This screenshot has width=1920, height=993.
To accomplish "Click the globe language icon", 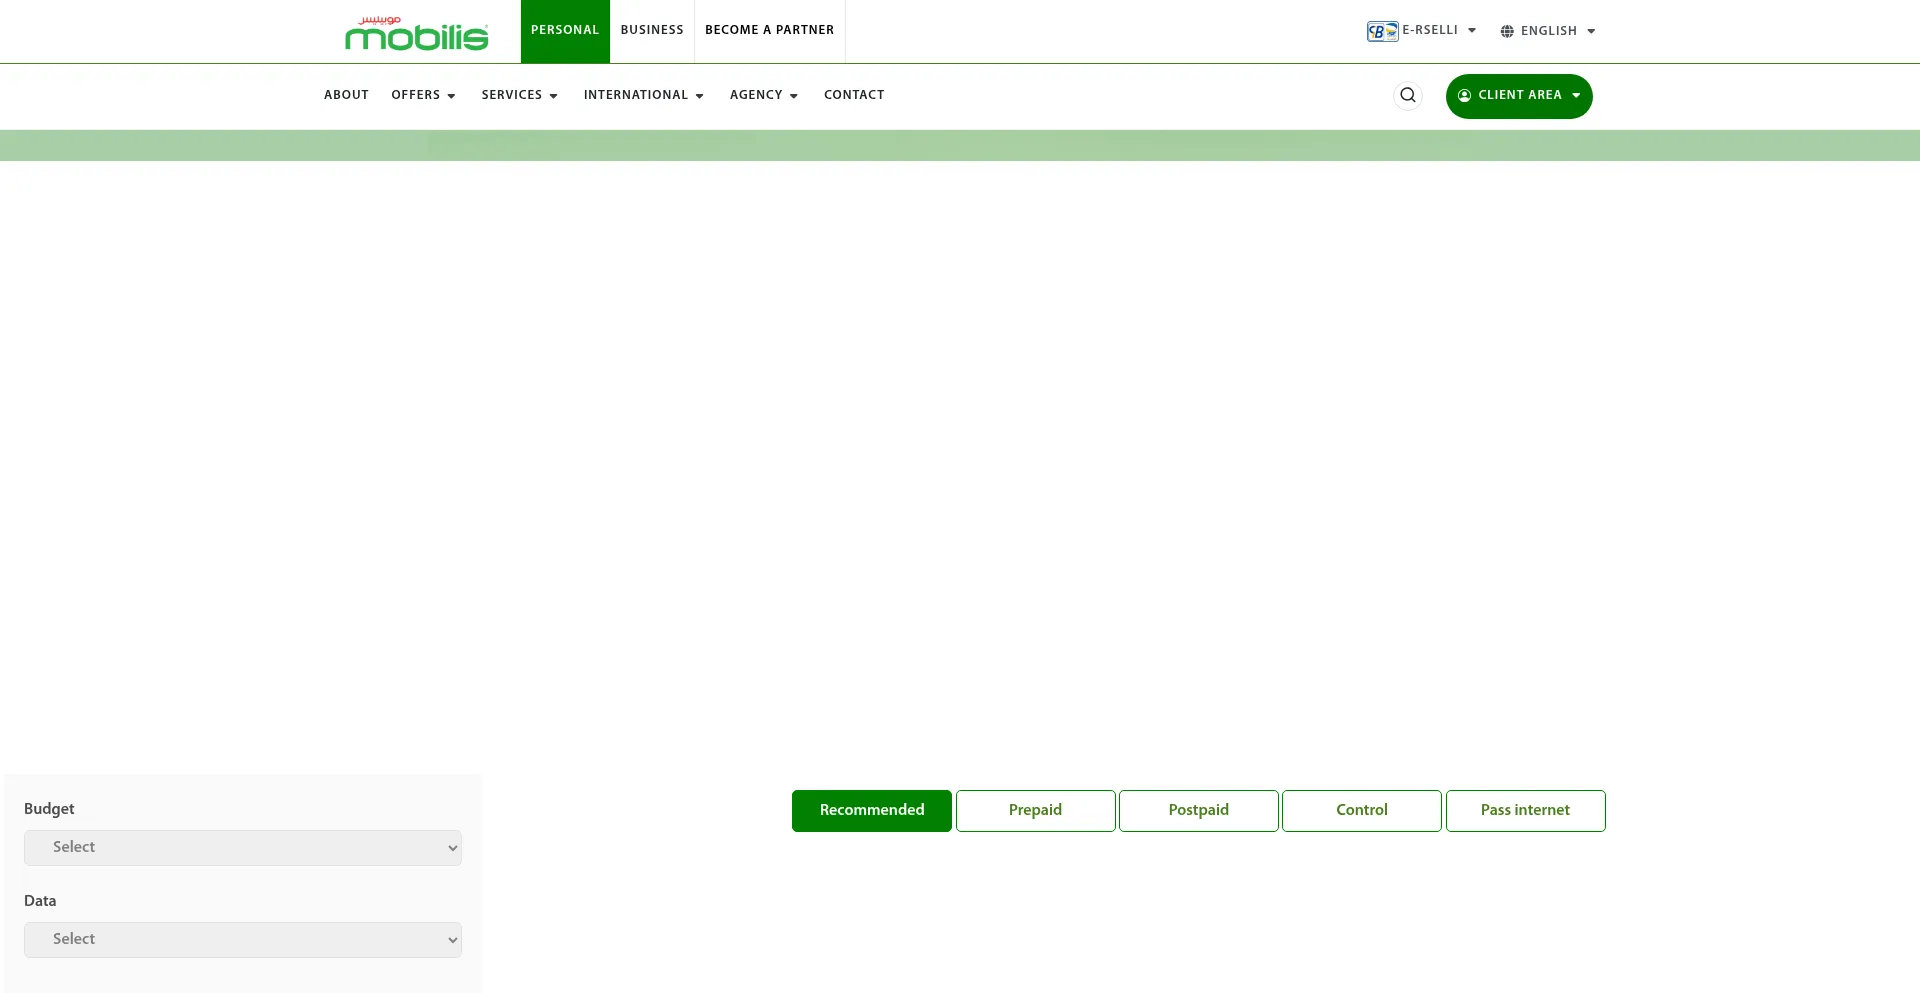I will coord(1507,31).
